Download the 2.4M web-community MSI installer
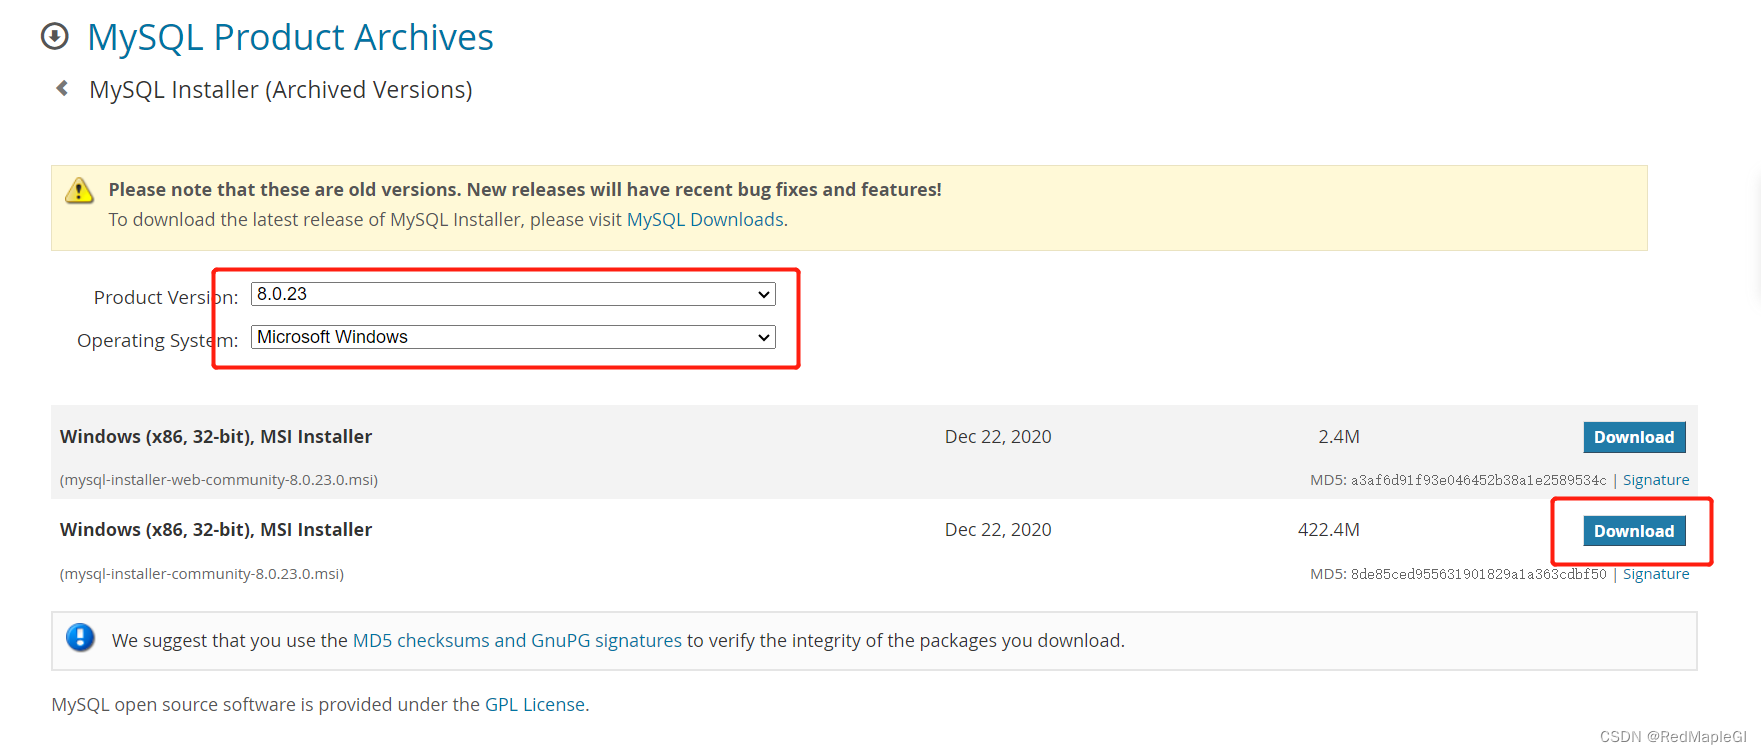This screenshot has width=1761, height=754. [x=1634, y=437]
